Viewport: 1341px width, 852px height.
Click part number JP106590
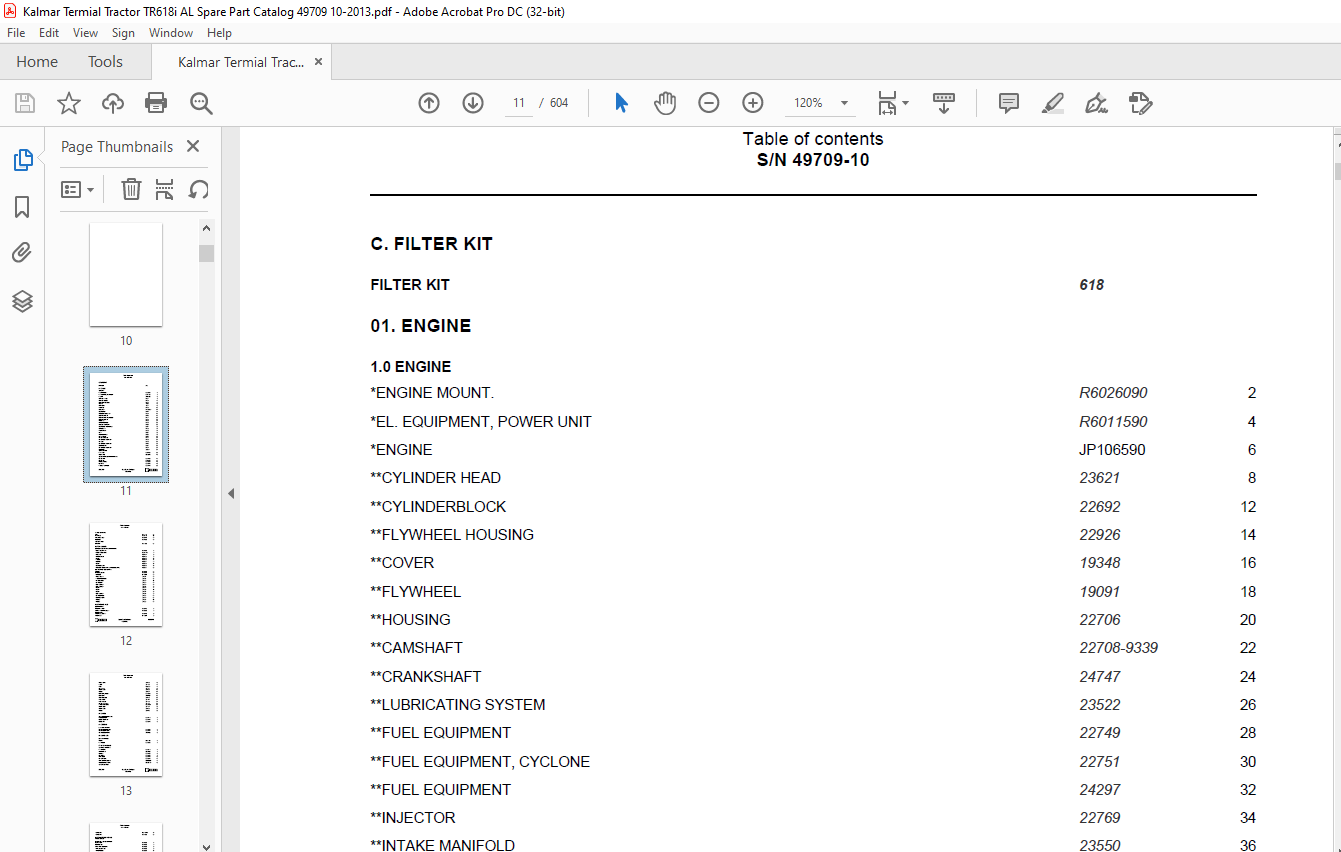point(1112,450)
